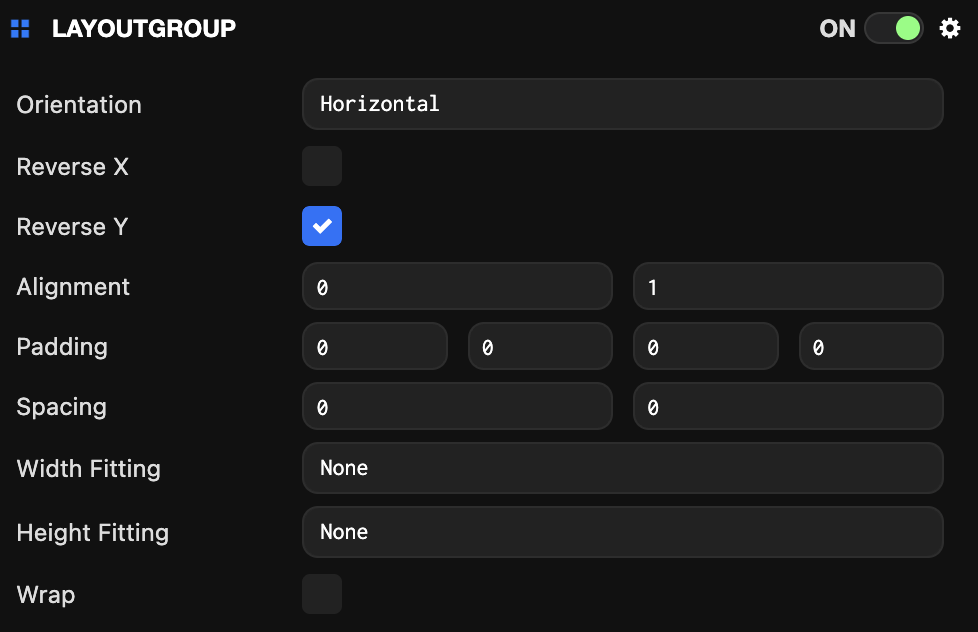Disable the Reverse Y checkbox
Screen dimensions: 978x632
(321, 226)
